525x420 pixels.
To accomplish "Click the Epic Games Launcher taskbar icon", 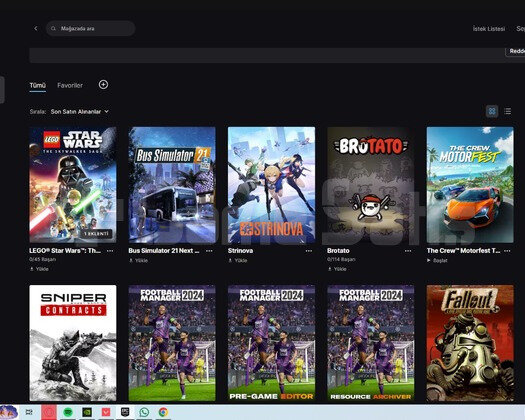I will 125,412.
